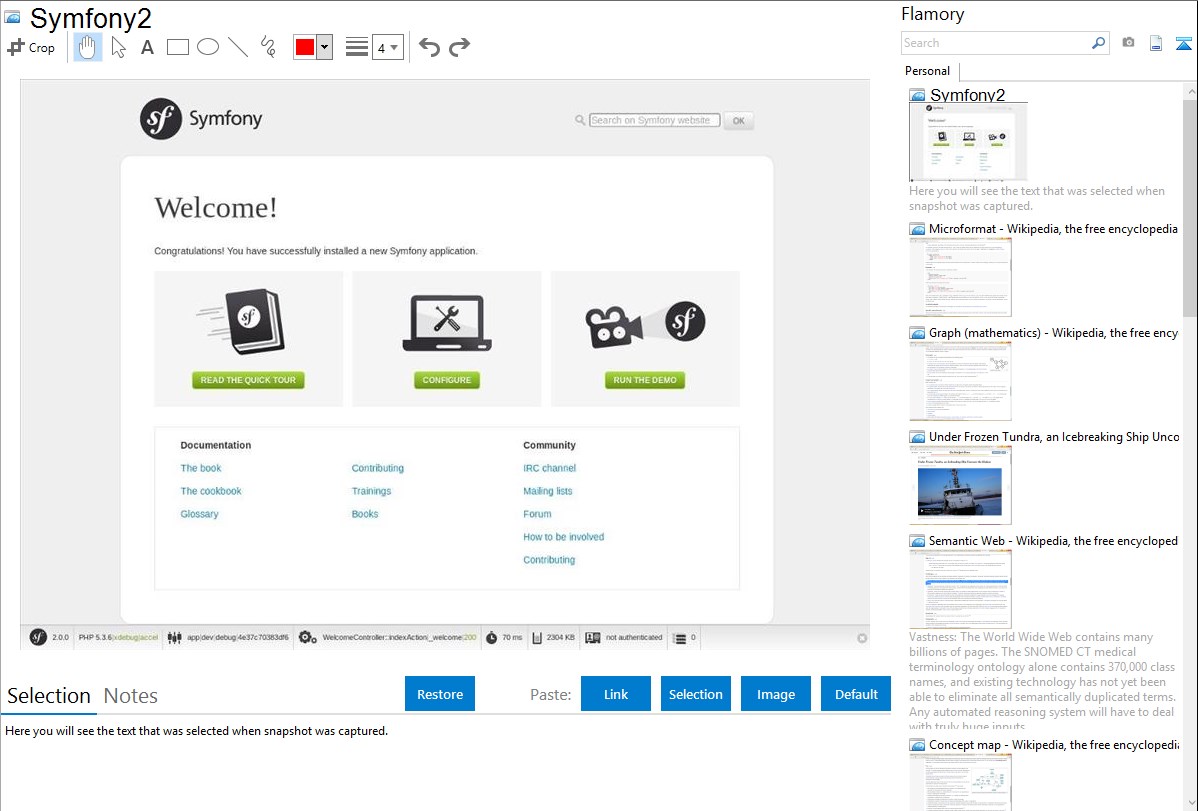The width and height of the screenshot is (1198, 811).
Task: Open the Concept map snapshot thumbnail
Action: [x=960, y=782]
